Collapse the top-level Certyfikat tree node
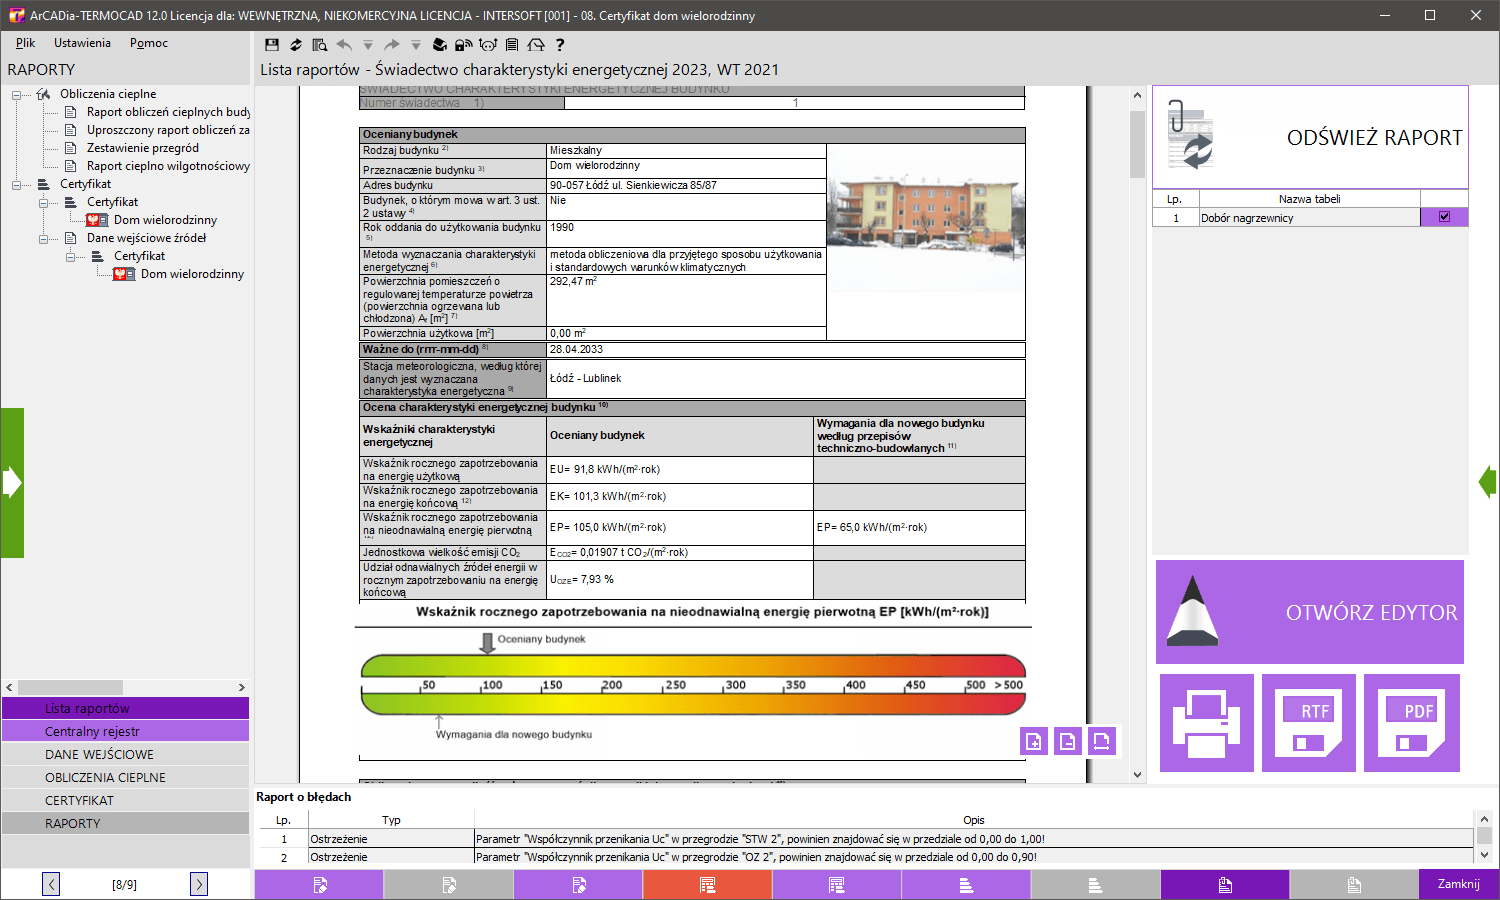 pos(16,185)
